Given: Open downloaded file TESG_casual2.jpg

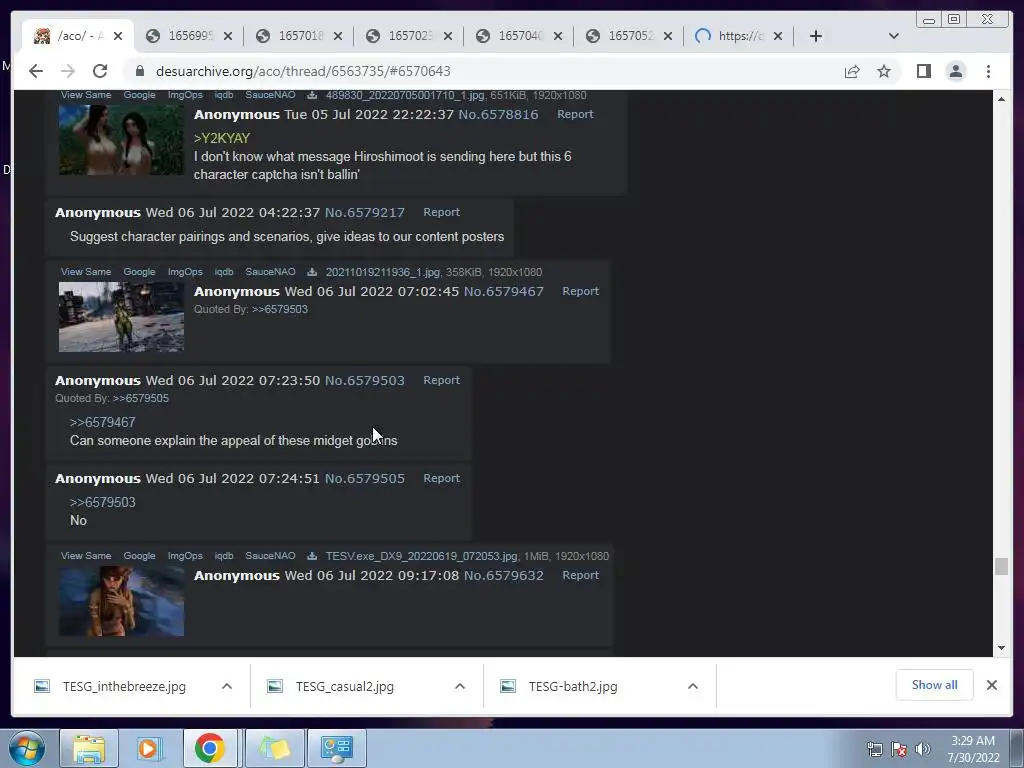Looking at the screenshot, I should point(344,686).
